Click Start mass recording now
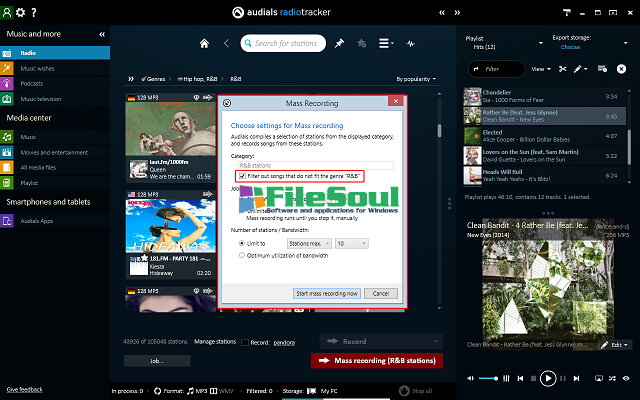 pos(327,293)
